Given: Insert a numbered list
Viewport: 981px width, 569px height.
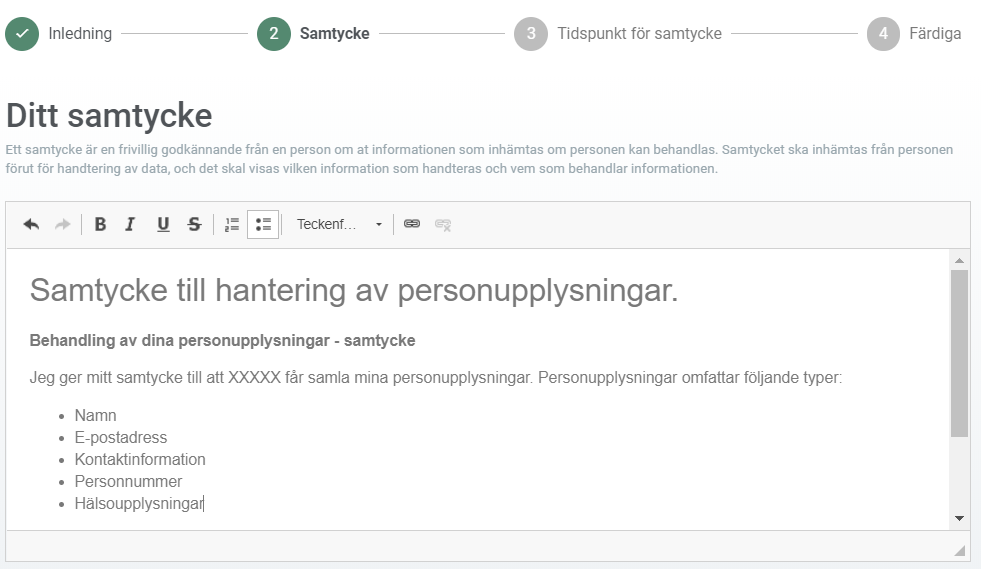Looking at the screenshot, I should coord(232,225).
